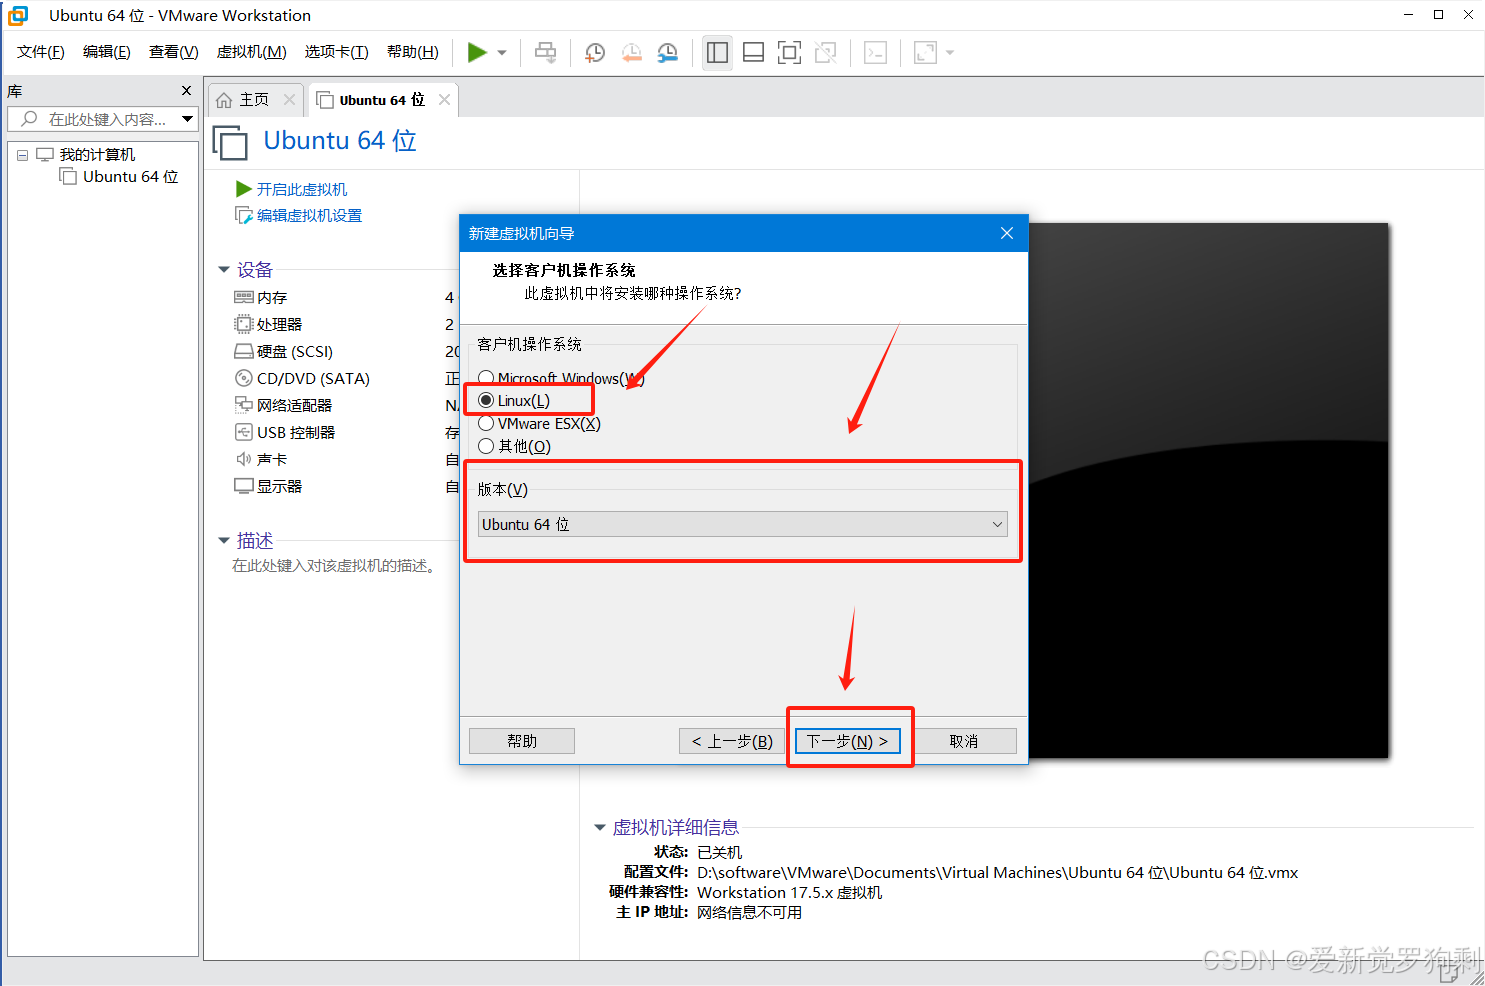Open the power options dropdown arrow beside play
1485x986 pixels.
[x=502, y=53]
